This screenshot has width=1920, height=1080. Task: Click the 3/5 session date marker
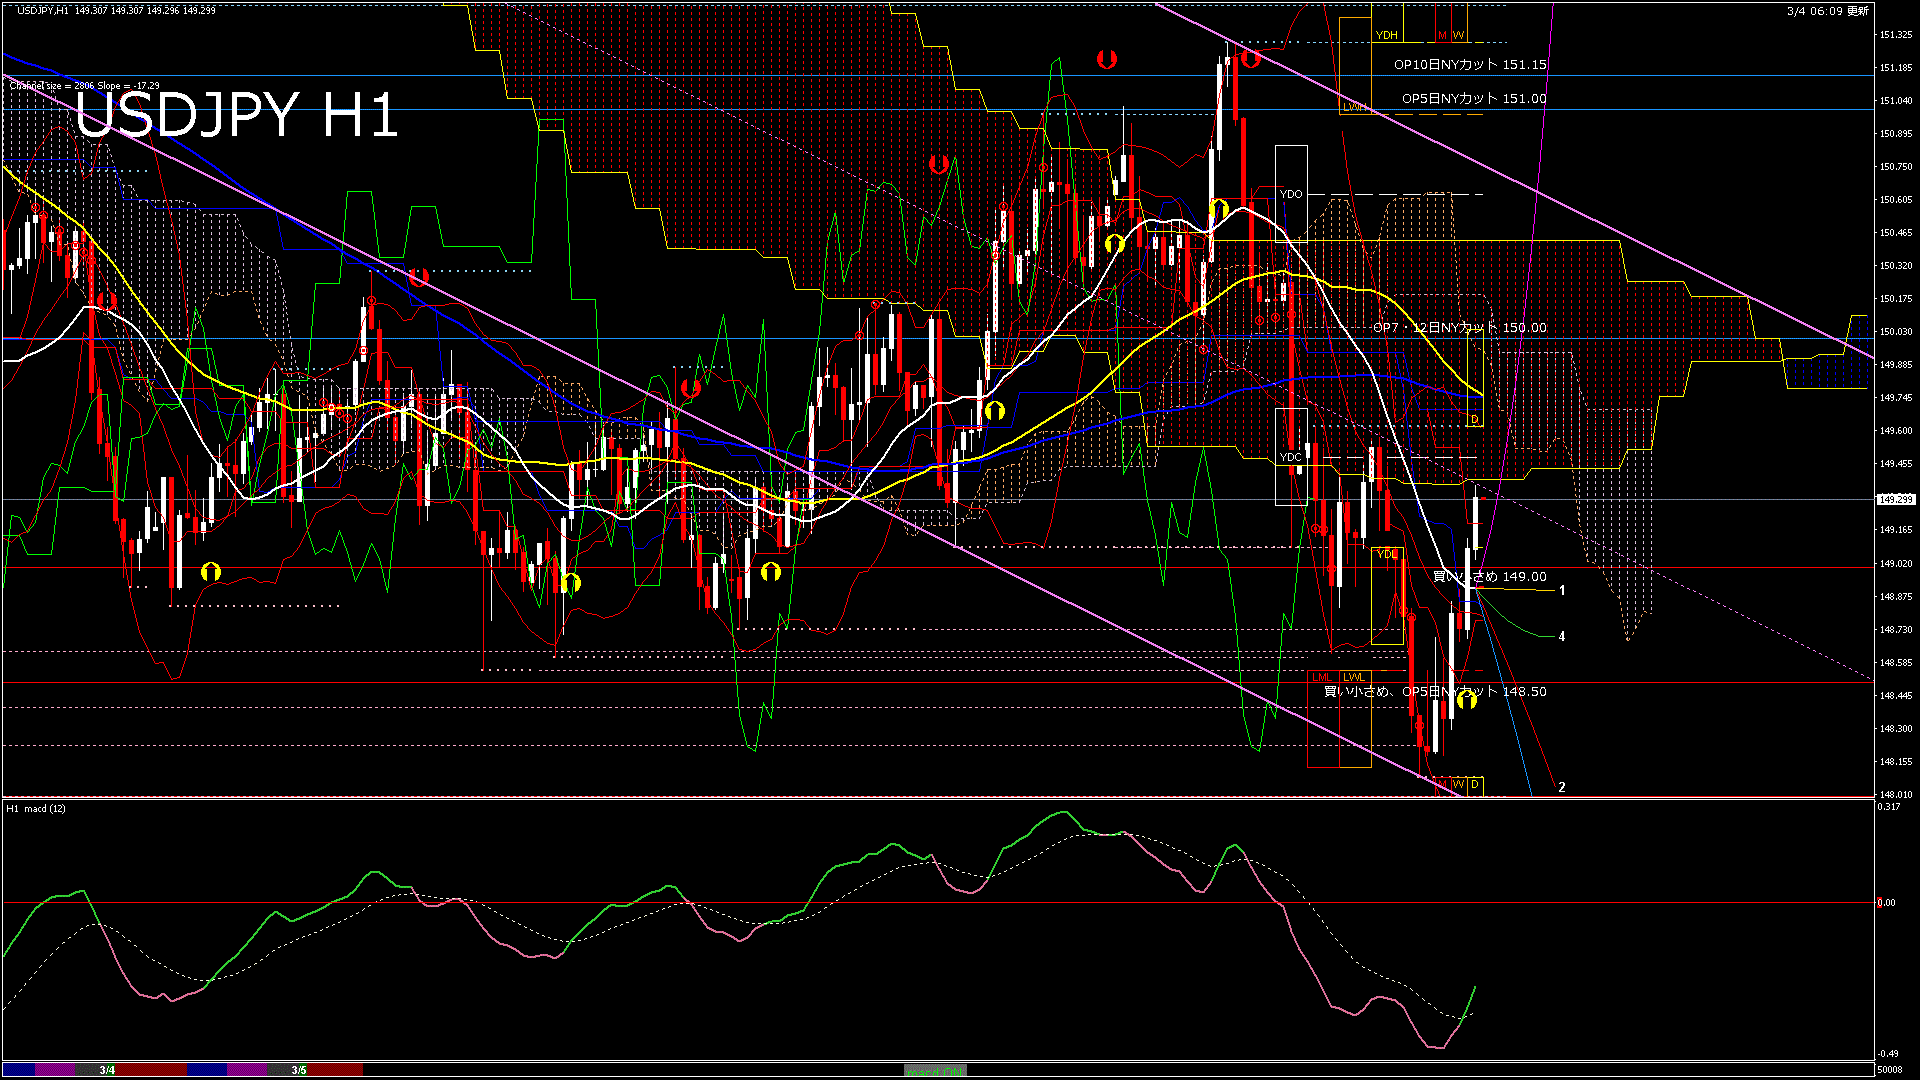pos(299,1070)
